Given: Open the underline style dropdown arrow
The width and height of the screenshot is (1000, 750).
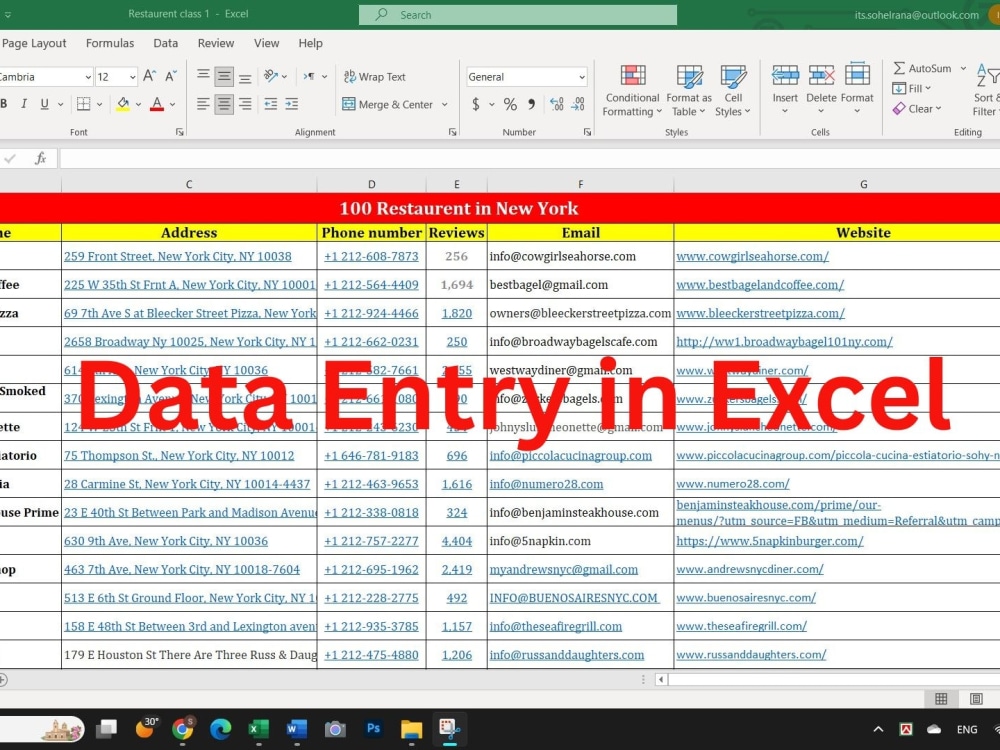Looking at the screenshot, I should (61, 104).
